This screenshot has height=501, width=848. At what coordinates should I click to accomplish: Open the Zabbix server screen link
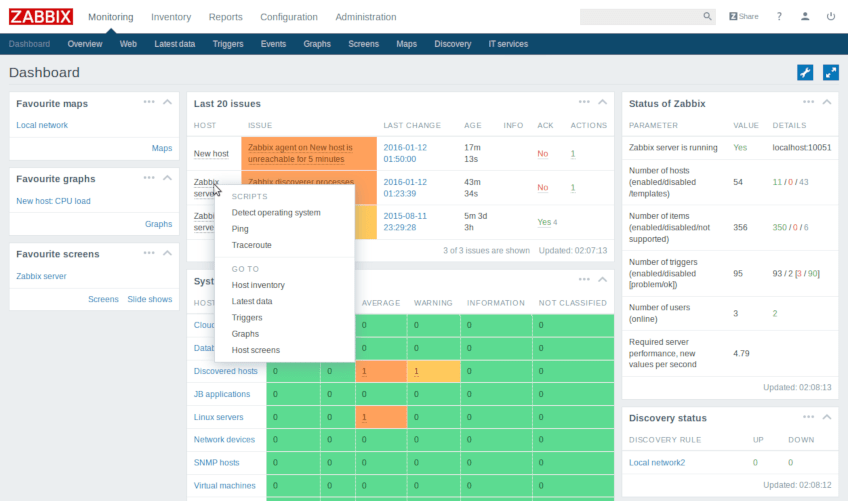click(41, 276)
